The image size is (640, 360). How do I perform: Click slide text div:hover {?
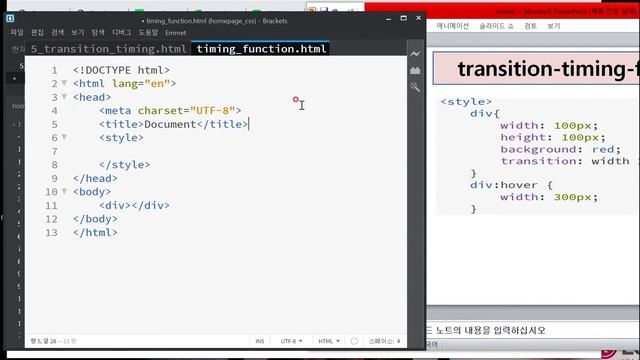coord(511,185)
